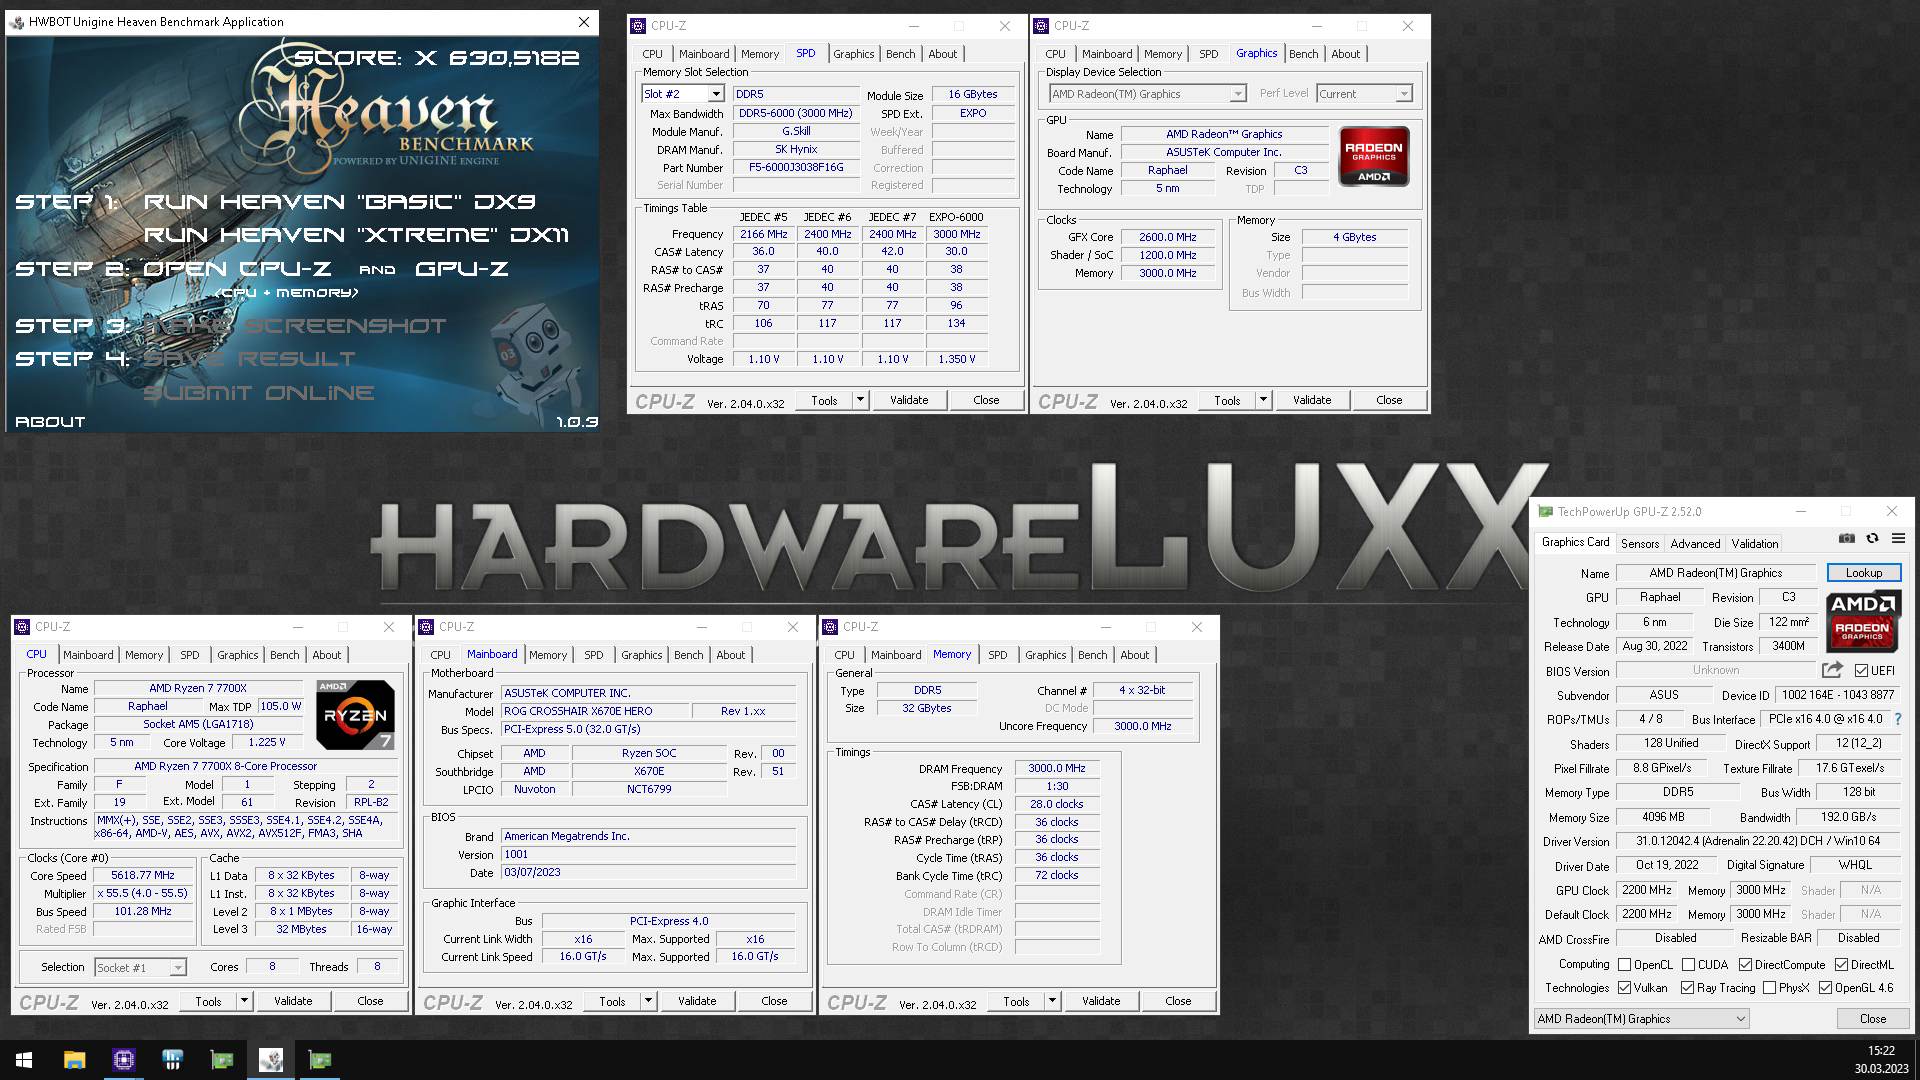
Task: Expand Tools arrow in CPU-Z Memory window
Action: pyautogui.click(x=1052, y=1001)
